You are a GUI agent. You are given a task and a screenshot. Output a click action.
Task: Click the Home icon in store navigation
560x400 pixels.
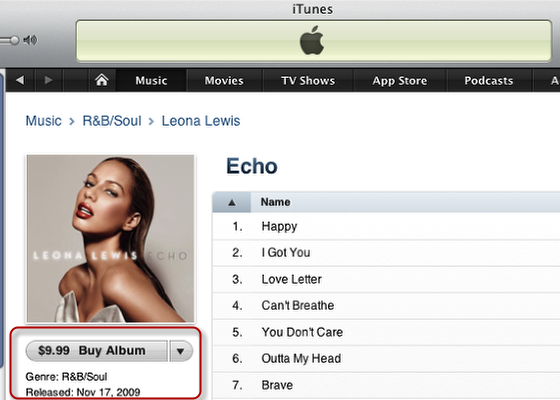point(102,80)
